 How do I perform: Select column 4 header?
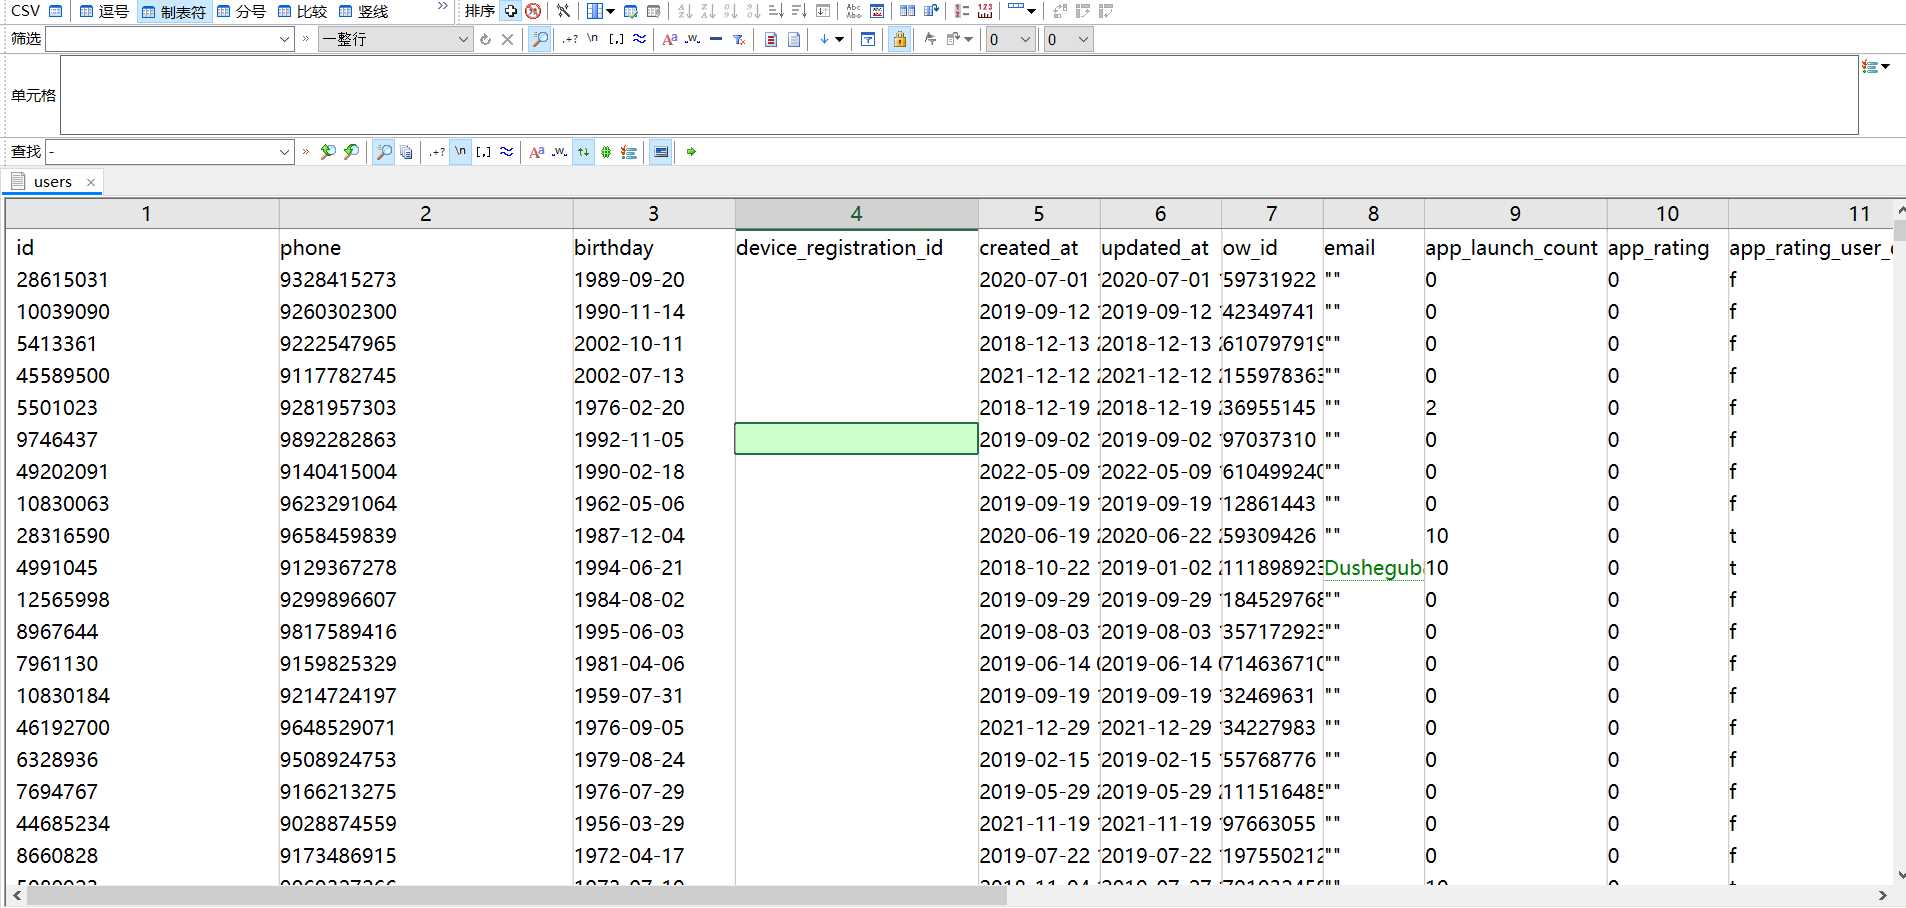click(856, 213)
